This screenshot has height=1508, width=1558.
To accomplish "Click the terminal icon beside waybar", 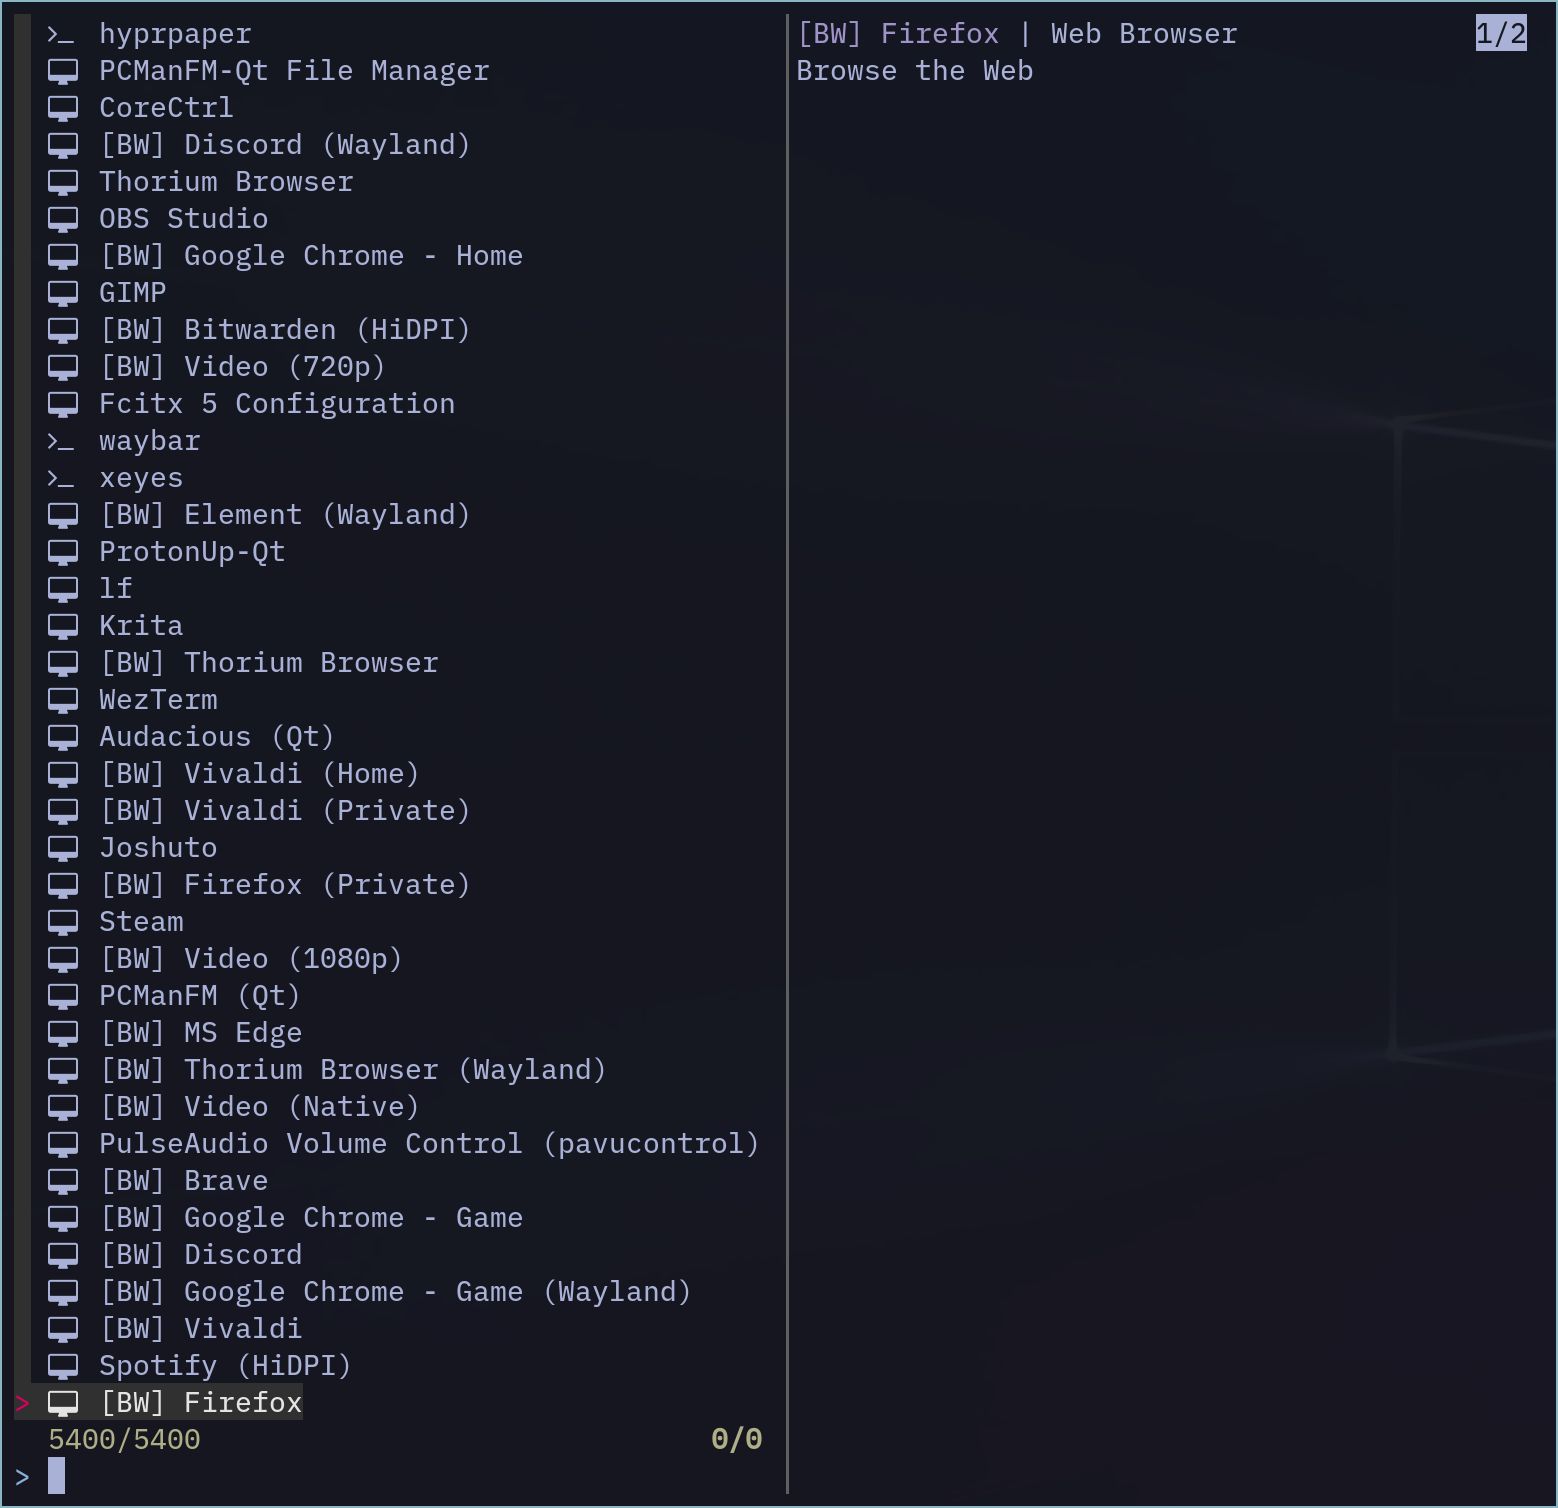I will click(62, 442).
